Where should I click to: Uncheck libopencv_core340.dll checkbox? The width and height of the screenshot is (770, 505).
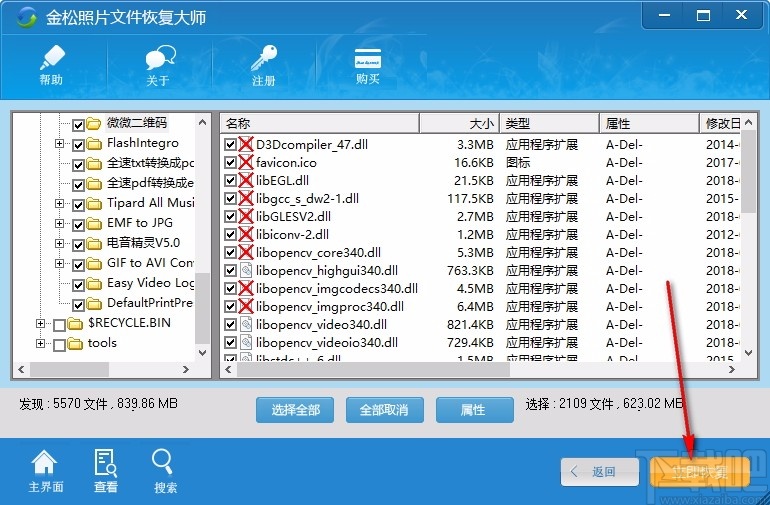click(x=230, y=252)
